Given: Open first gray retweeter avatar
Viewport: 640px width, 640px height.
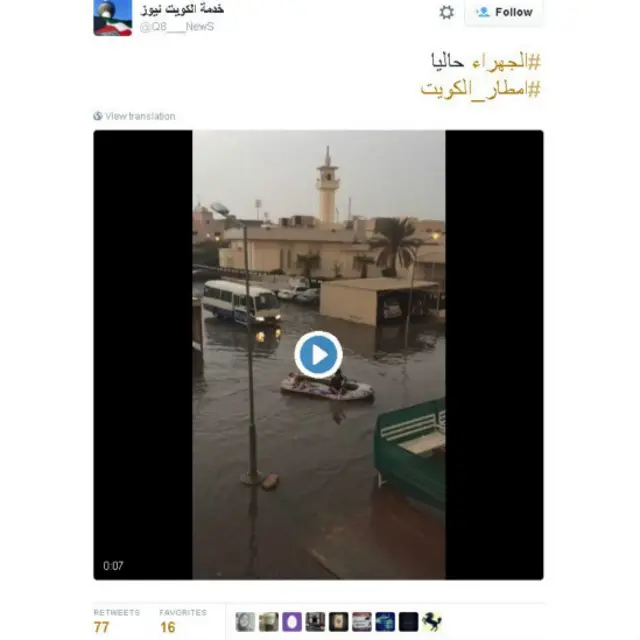Looking at the screenshot, I should (245, 622).
